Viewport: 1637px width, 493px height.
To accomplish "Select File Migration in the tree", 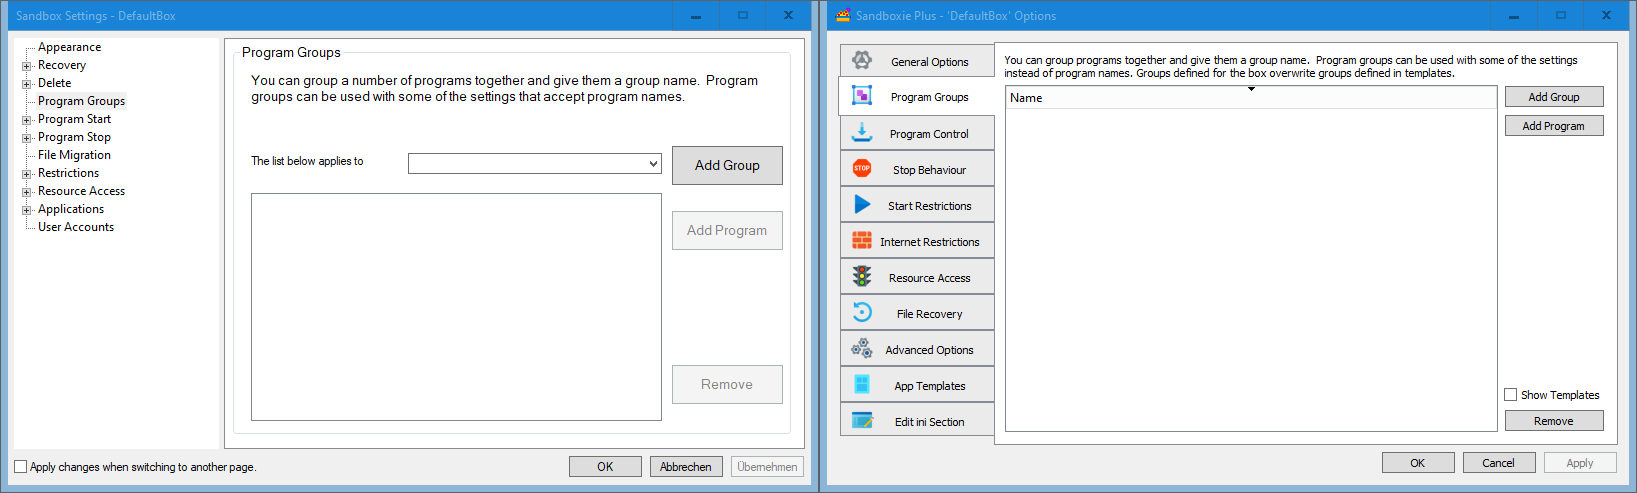I will [x=74, y=155].
